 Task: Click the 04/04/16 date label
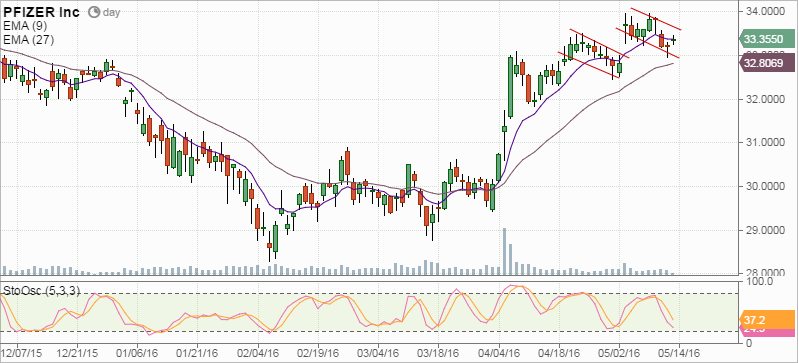coord(499,352)
